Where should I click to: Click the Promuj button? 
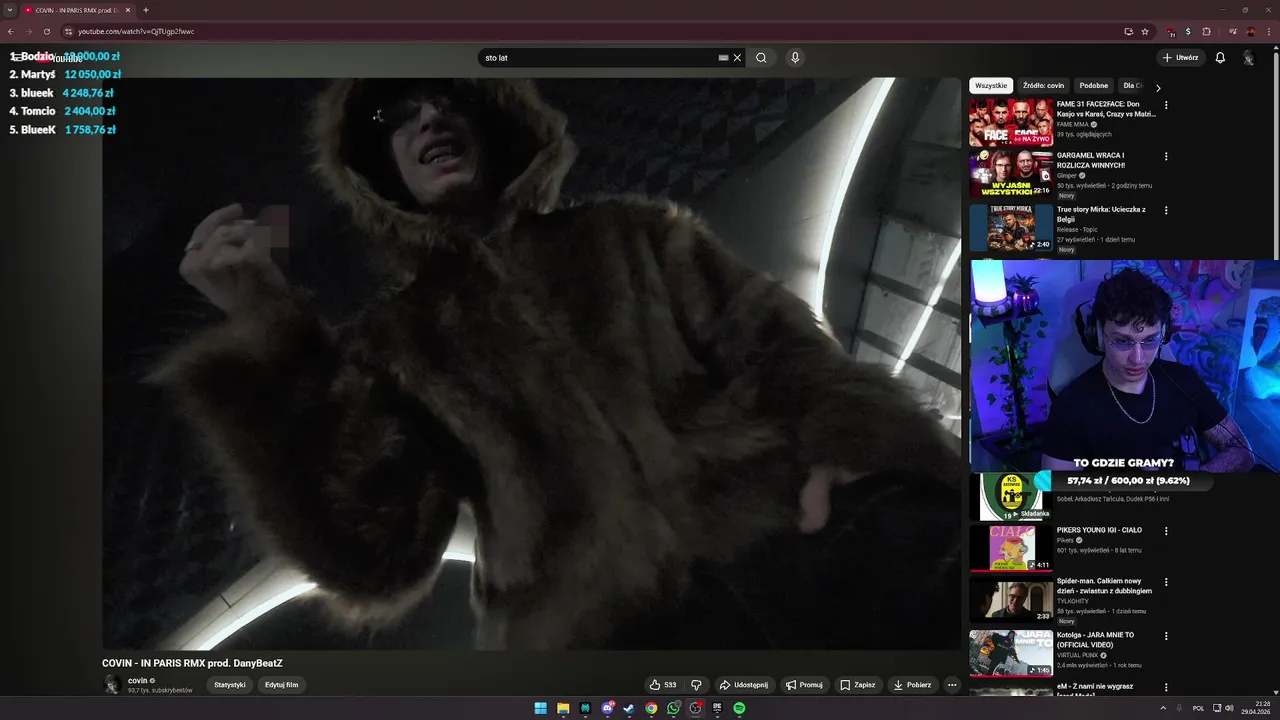(x=804, y=685)
